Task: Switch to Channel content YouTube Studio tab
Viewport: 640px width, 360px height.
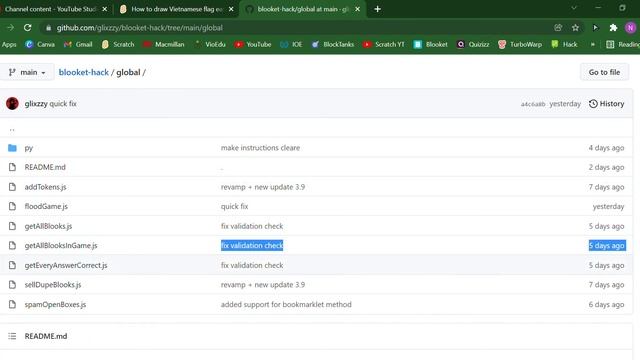Action: click(50, 9)
